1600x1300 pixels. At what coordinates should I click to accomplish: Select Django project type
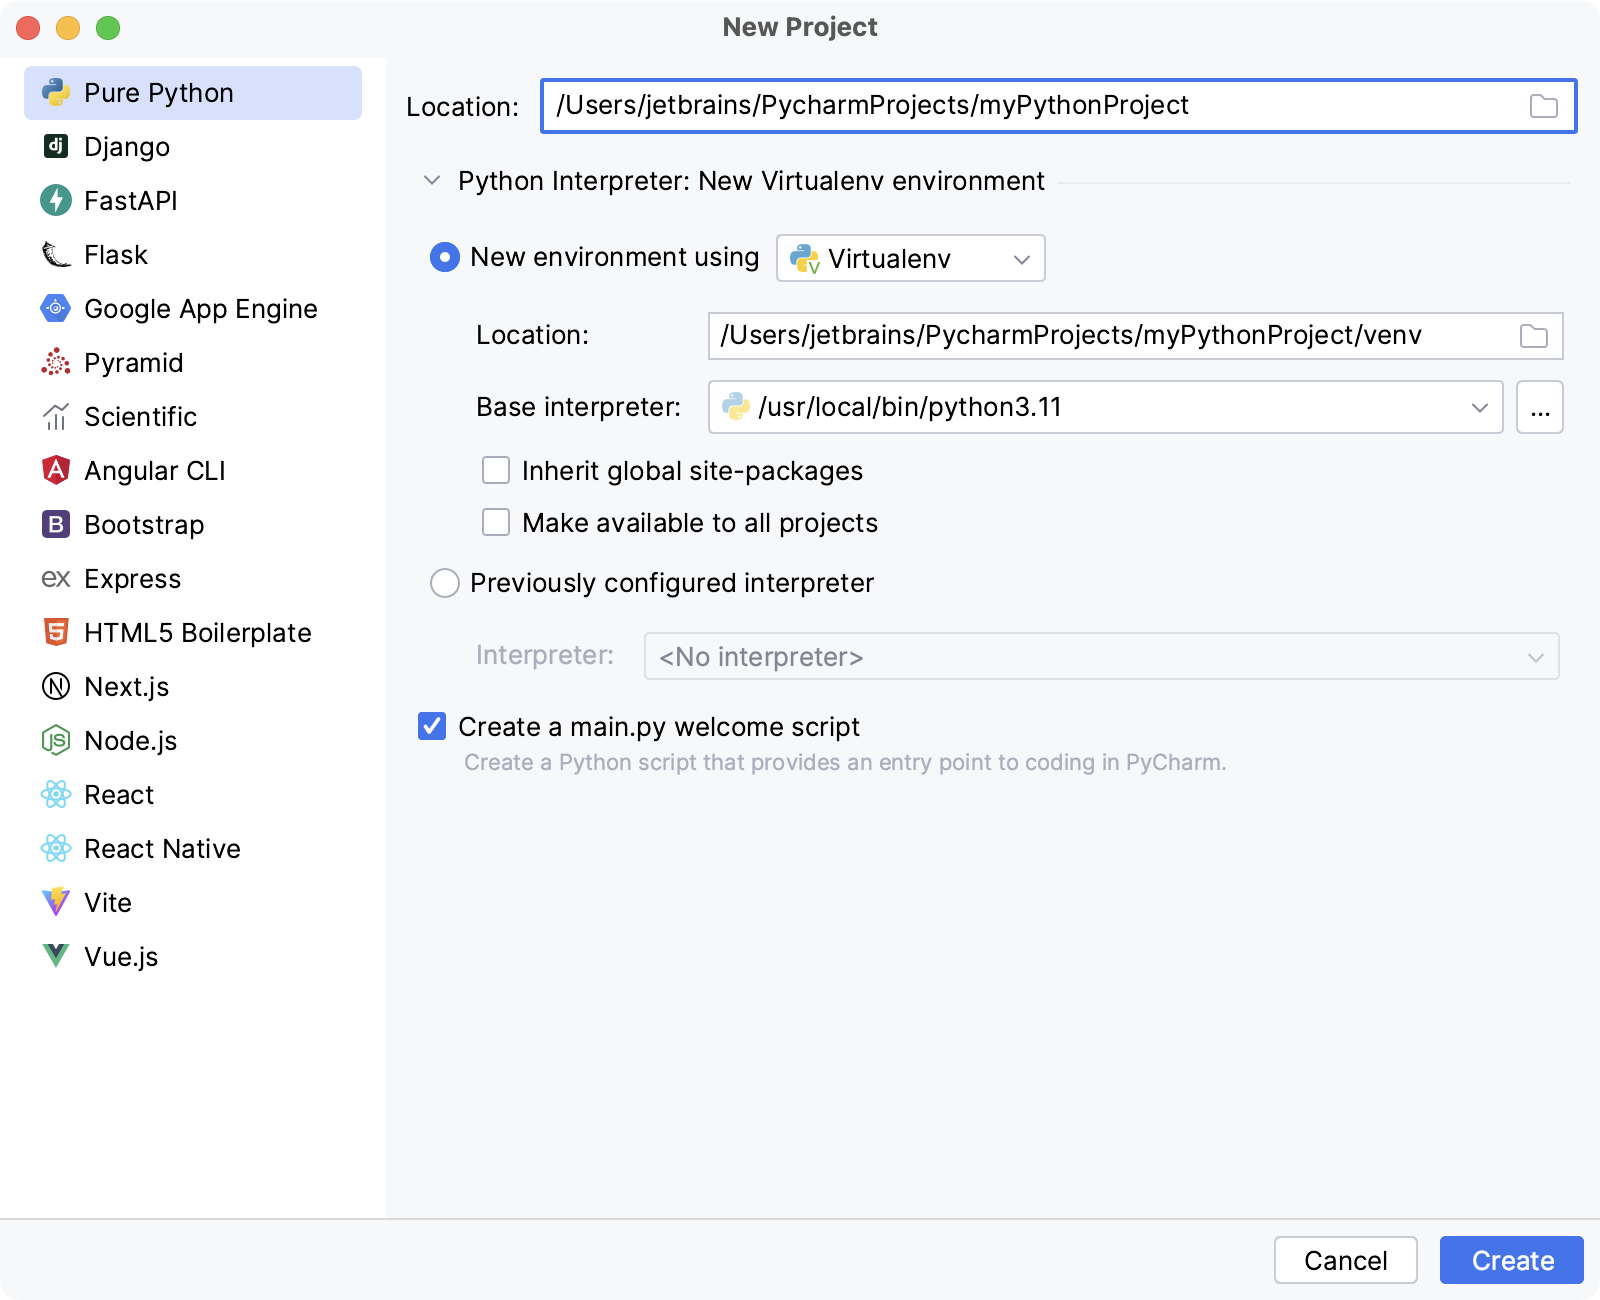193,147
